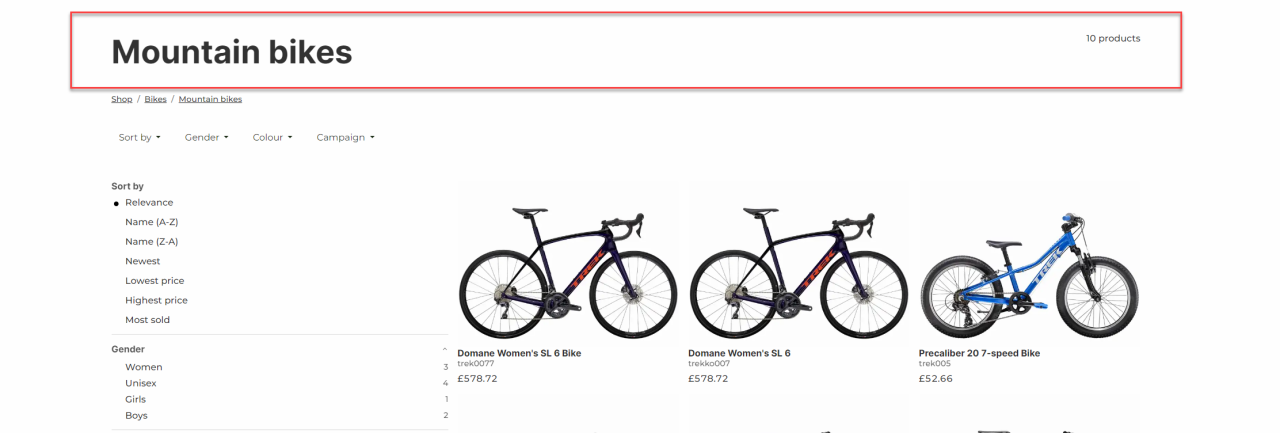Sort by Name (Z-A)

pos(151,241)
